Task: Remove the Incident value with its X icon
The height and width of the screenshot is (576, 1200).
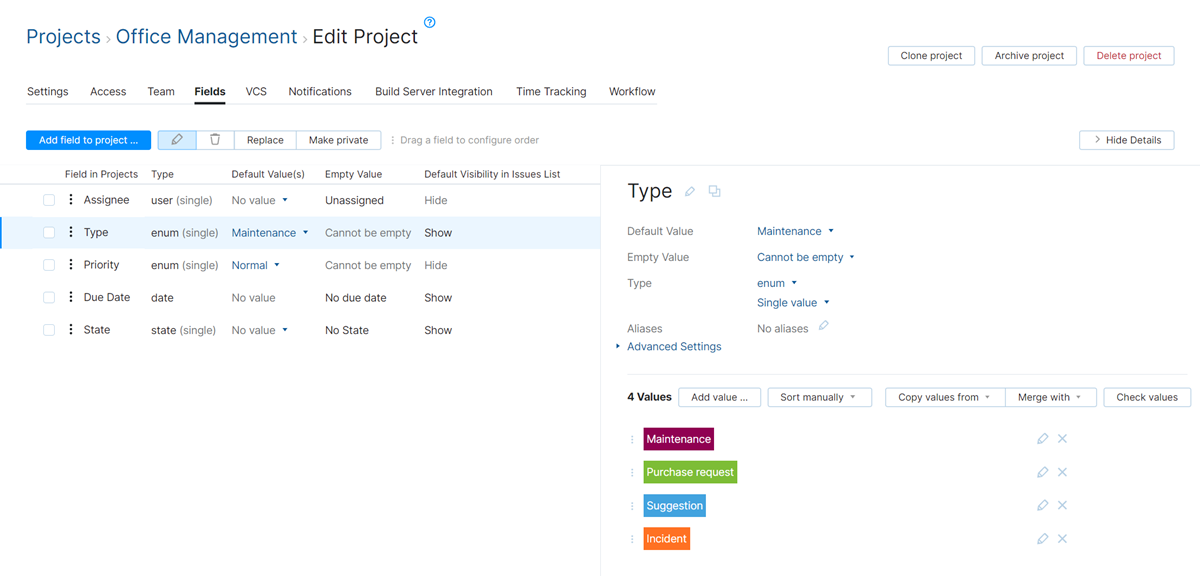Action: (1062, 539)
